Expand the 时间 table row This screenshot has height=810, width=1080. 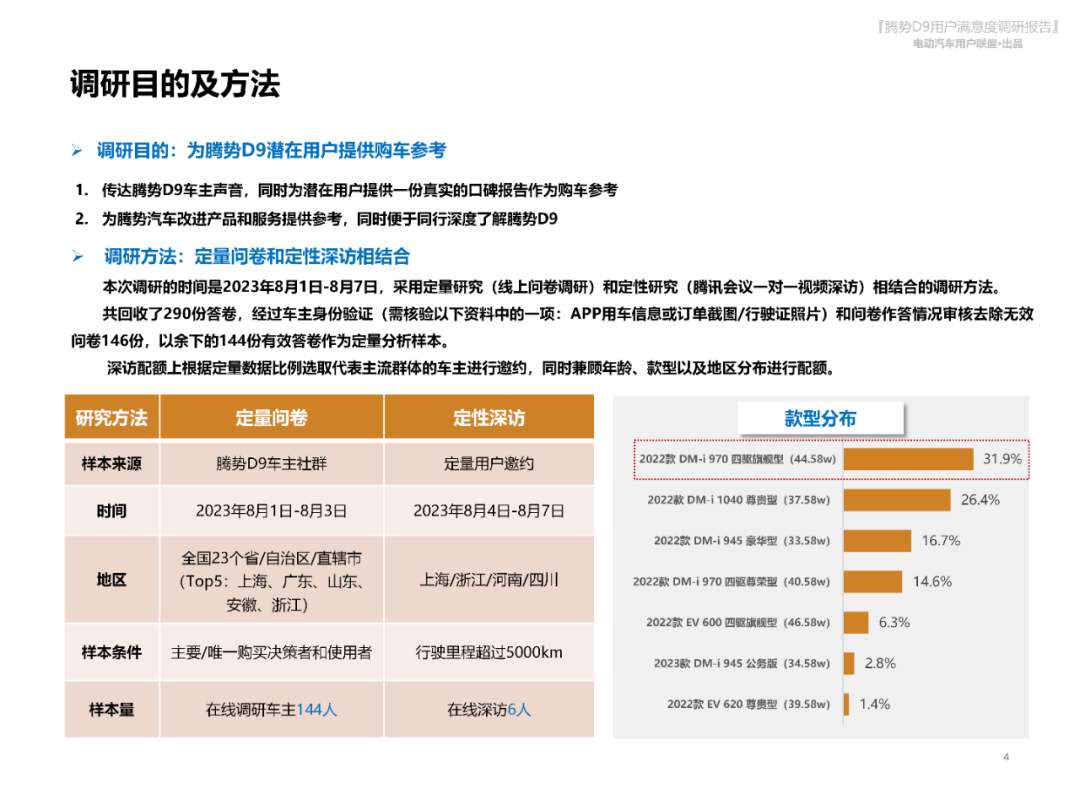pyautogui.click(x=111, y=510)
